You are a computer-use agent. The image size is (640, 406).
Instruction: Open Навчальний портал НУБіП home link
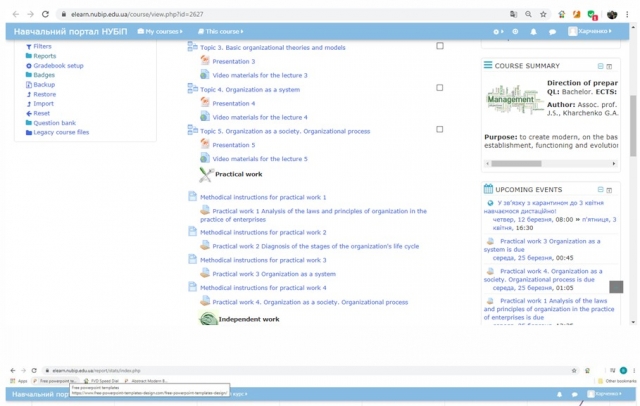pos(71,31)
